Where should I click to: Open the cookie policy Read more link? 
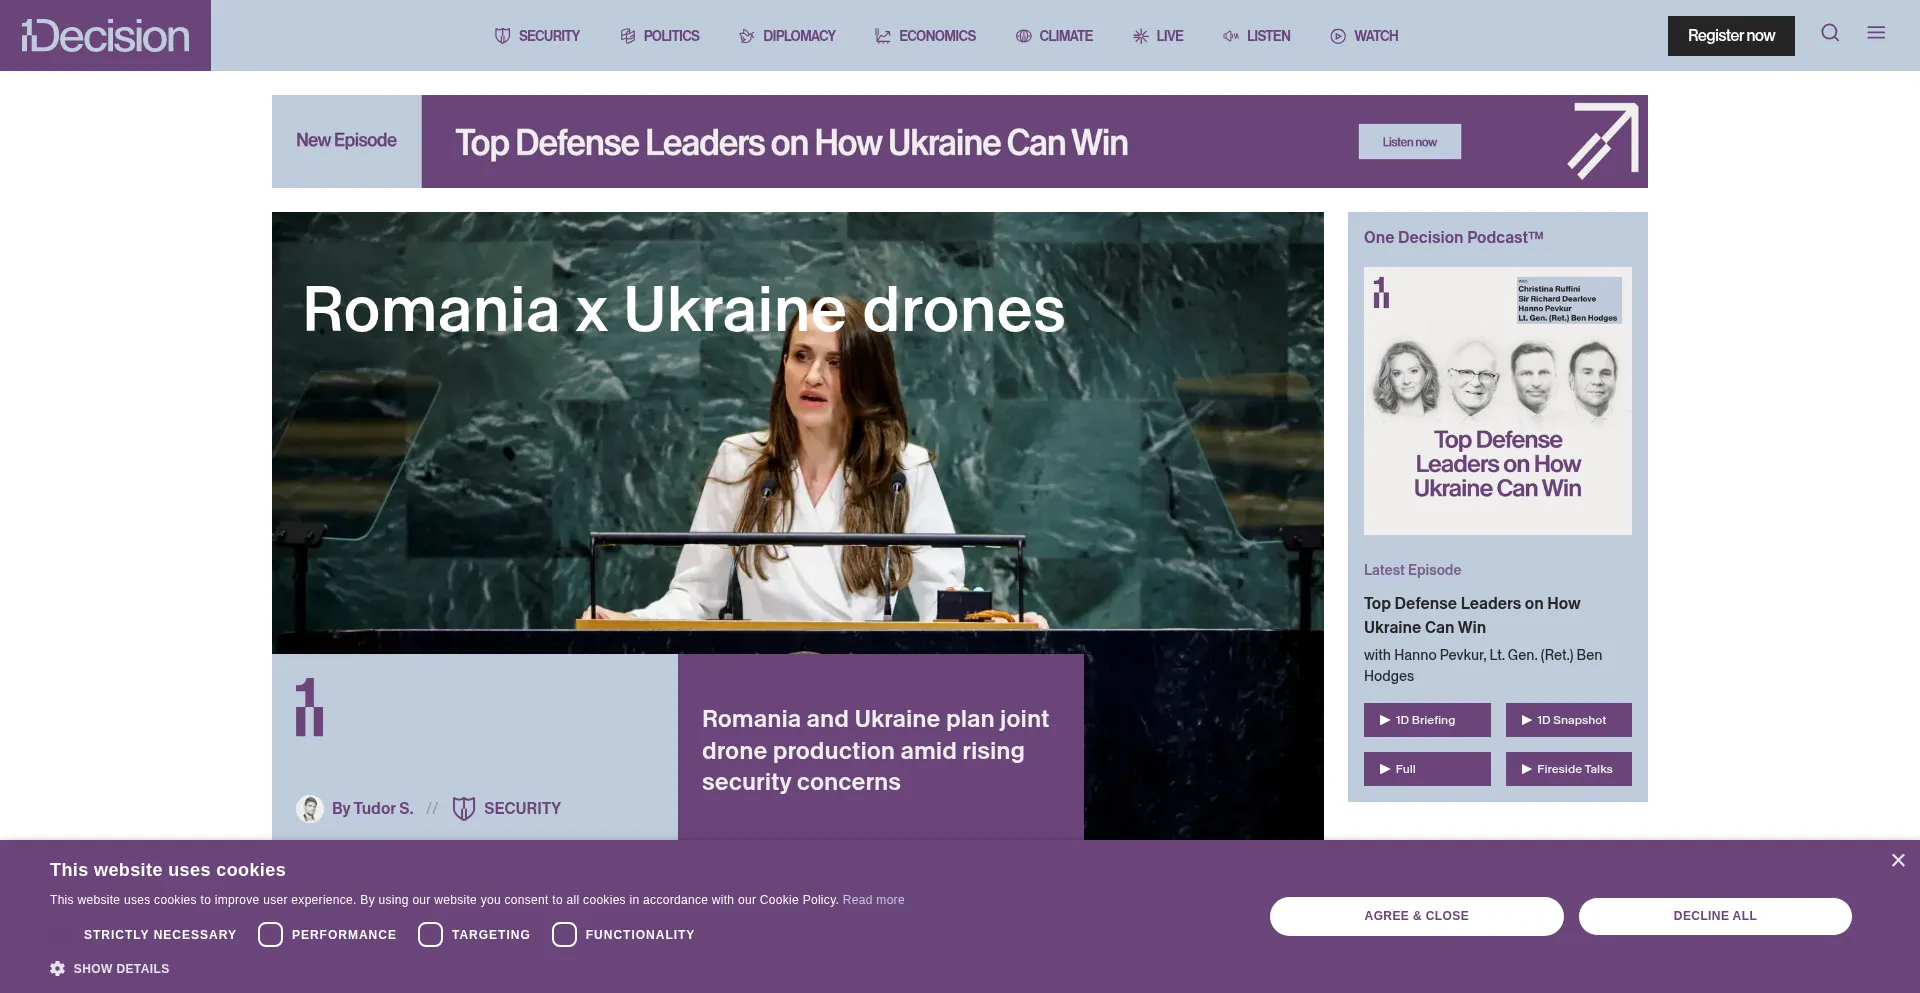pos(873,900)
